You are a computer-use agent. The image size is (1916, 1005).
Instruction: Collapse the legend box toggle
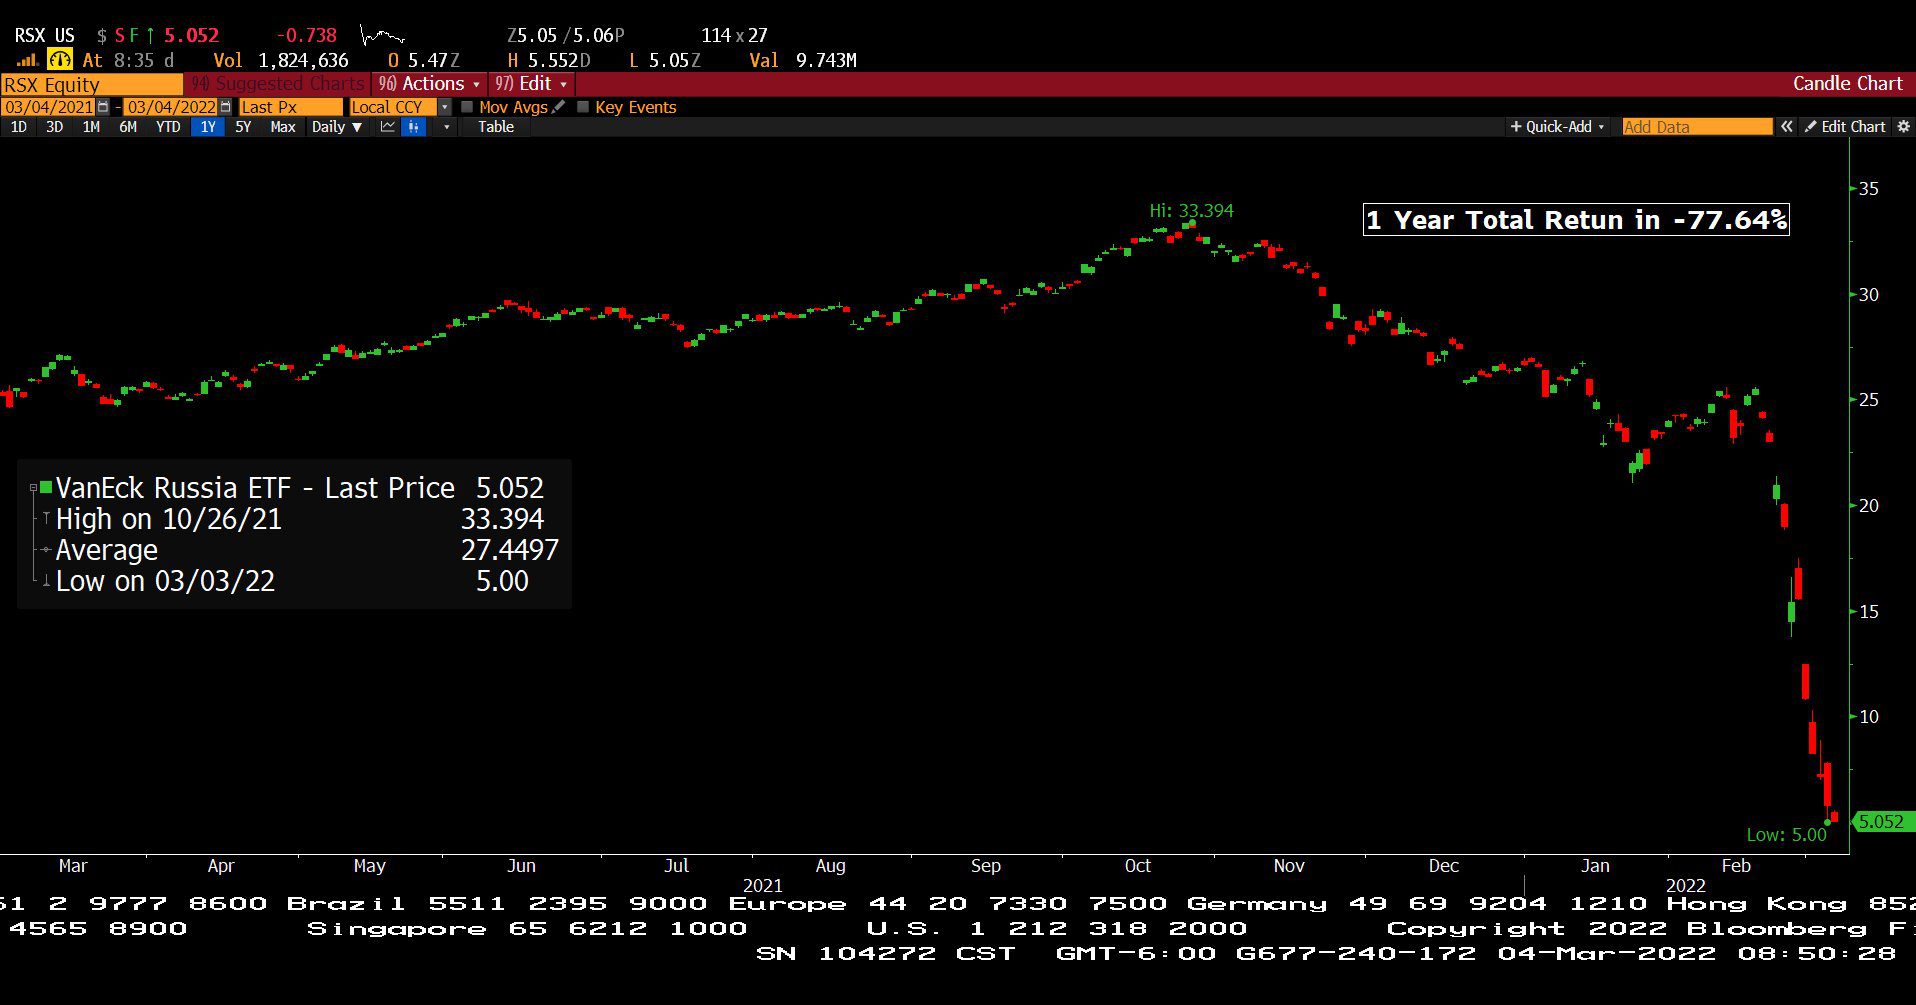tap(33, 488)
